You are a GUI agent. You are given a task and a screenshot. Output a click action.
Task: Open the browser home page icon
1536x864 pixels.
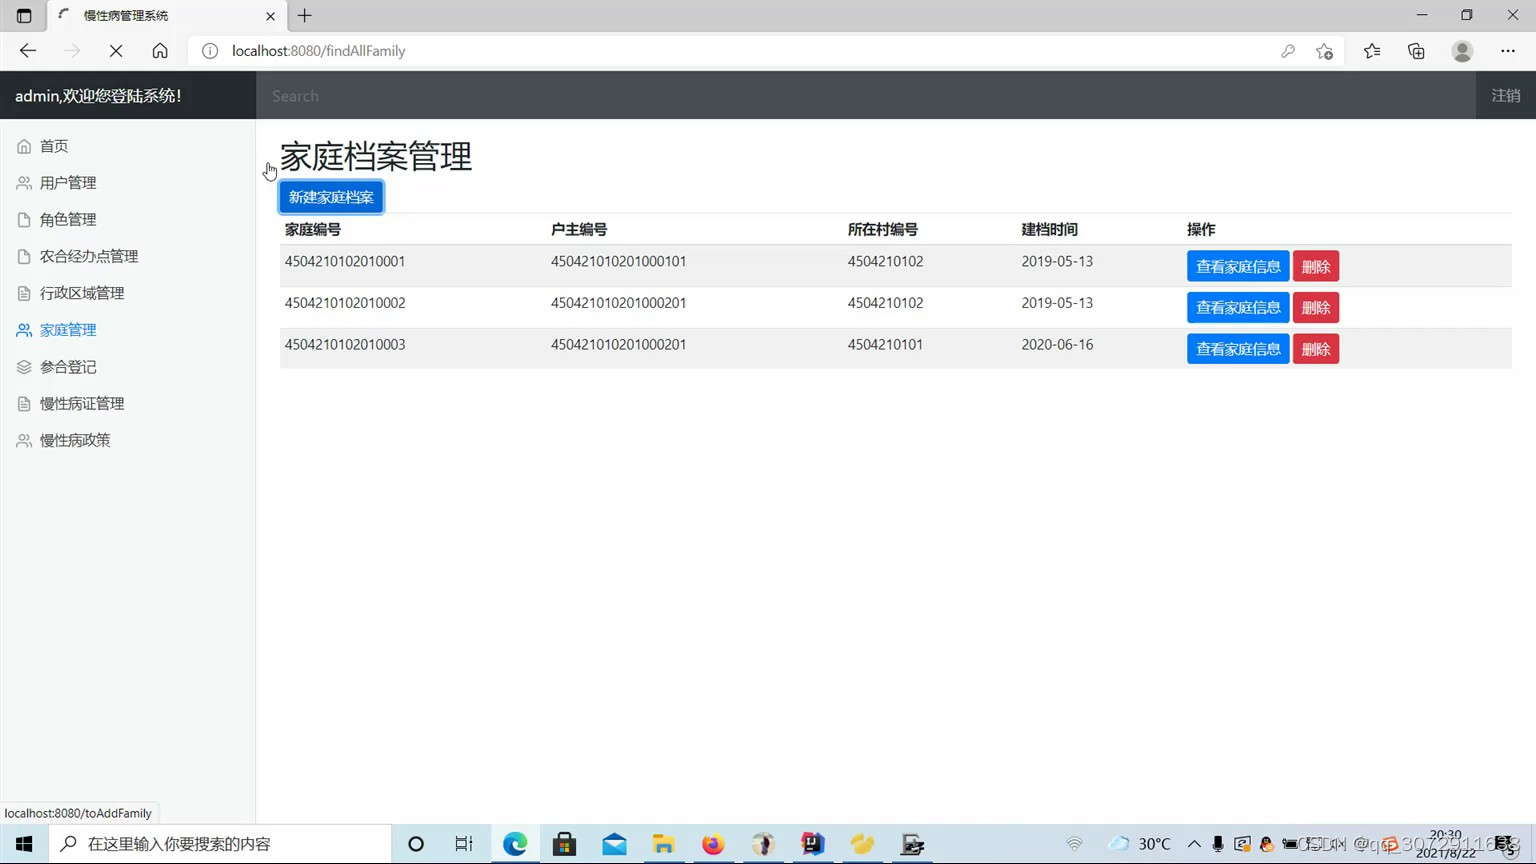[x=160, y=51]
